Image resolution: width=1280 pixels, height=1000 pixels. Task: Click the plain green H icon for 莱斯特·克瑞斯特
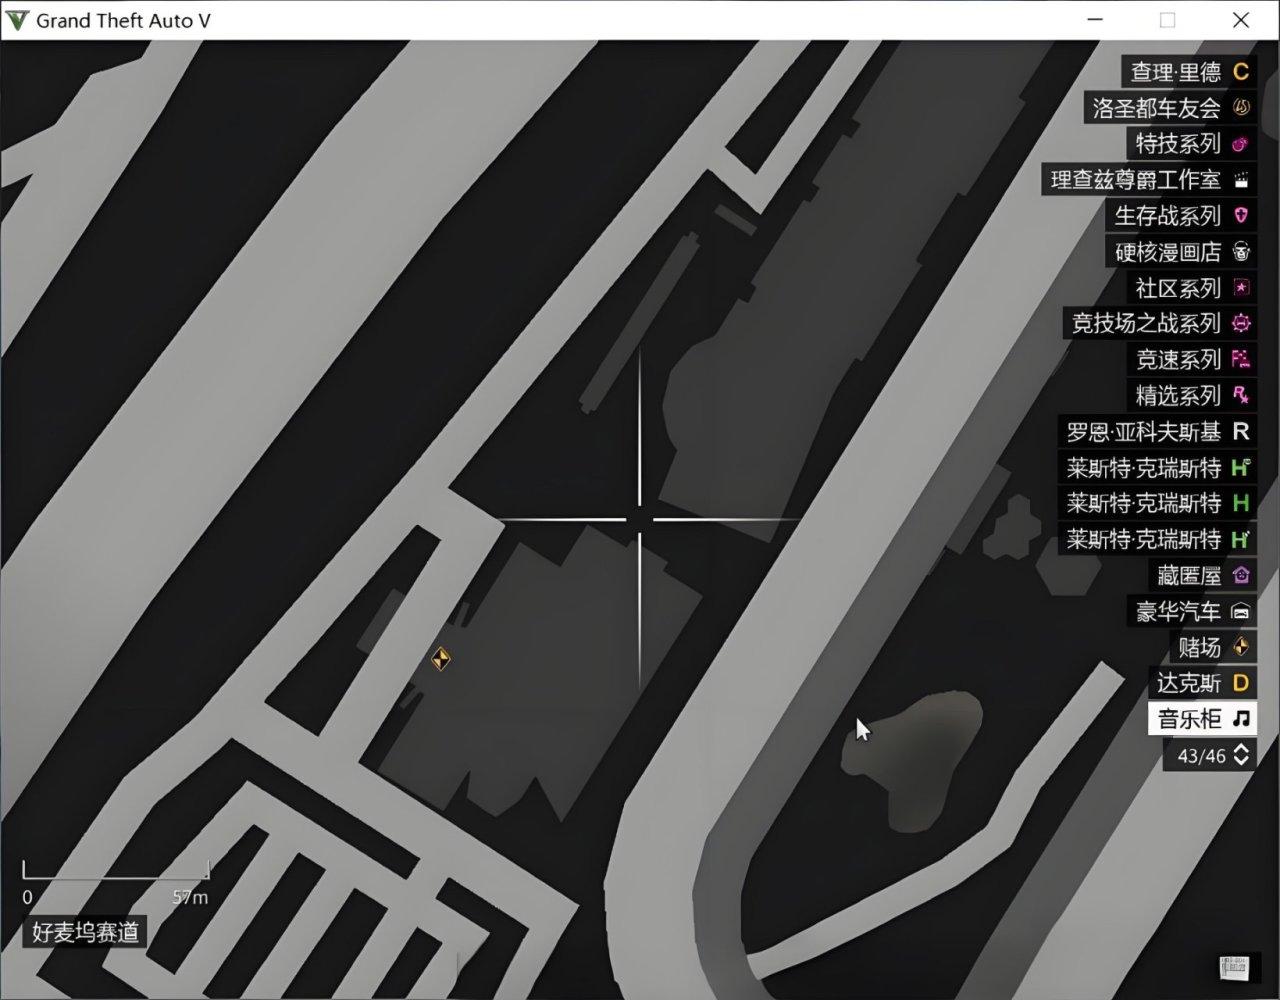coord(1241,503)
